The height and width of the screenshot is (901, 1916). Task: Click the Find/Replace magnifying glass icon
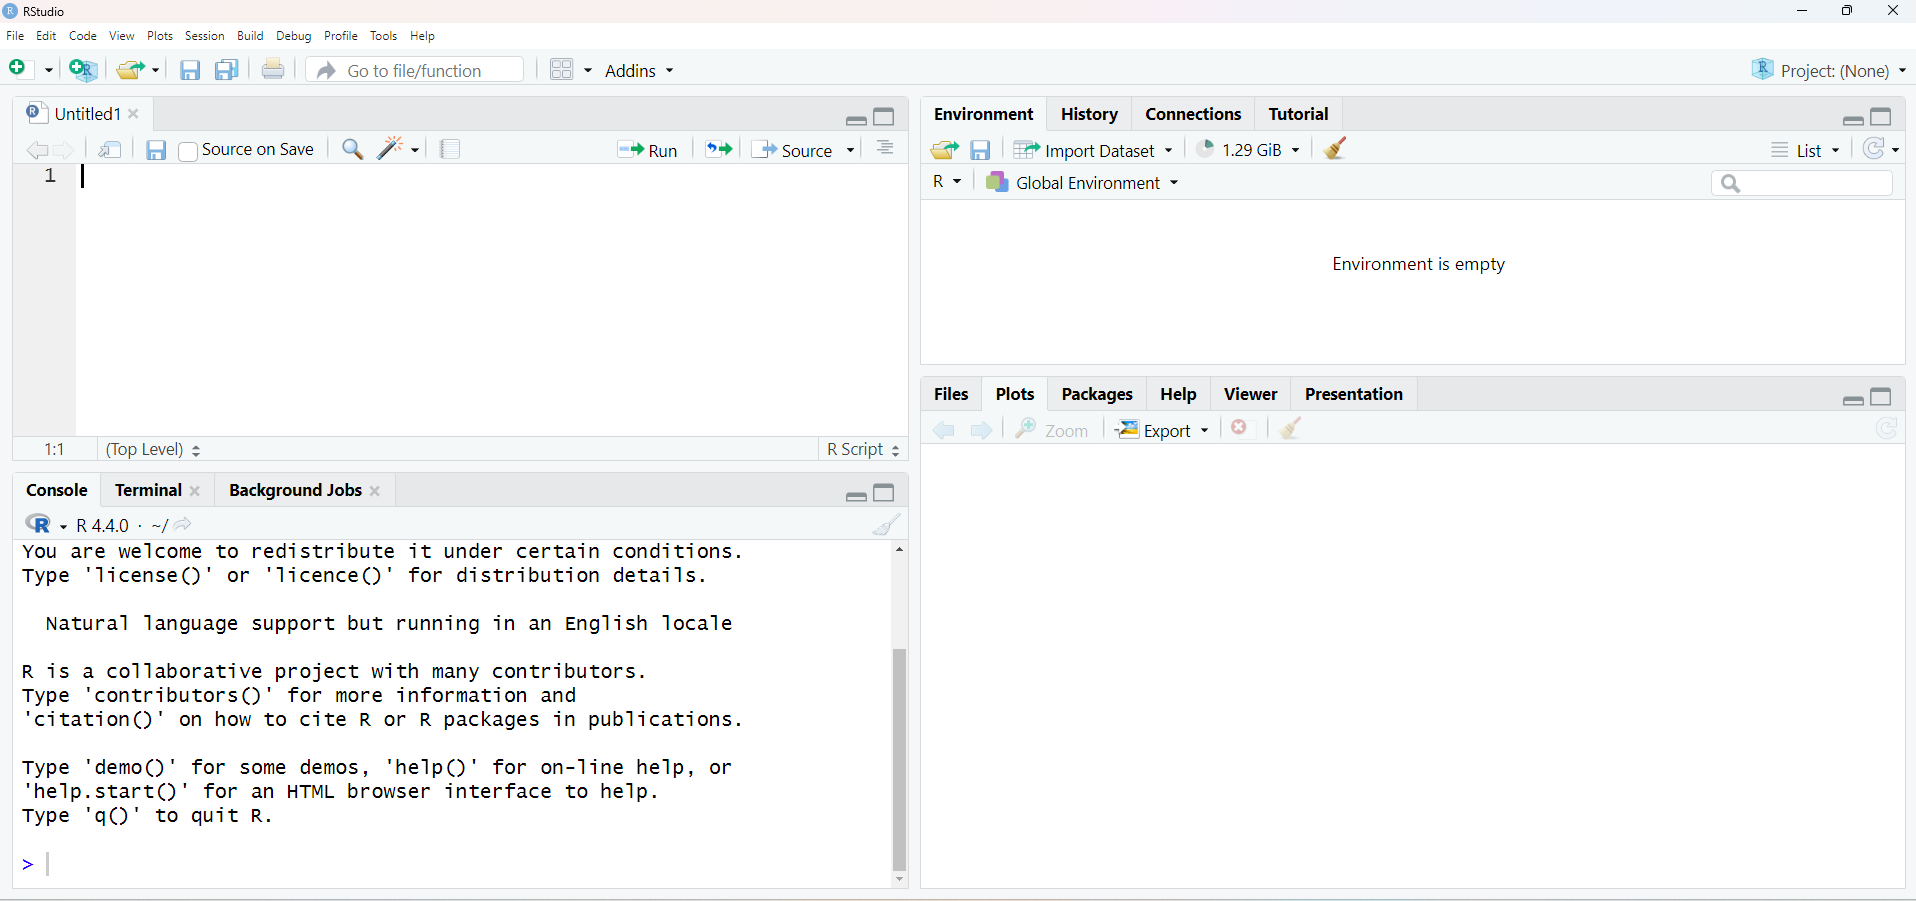[352, 149]
